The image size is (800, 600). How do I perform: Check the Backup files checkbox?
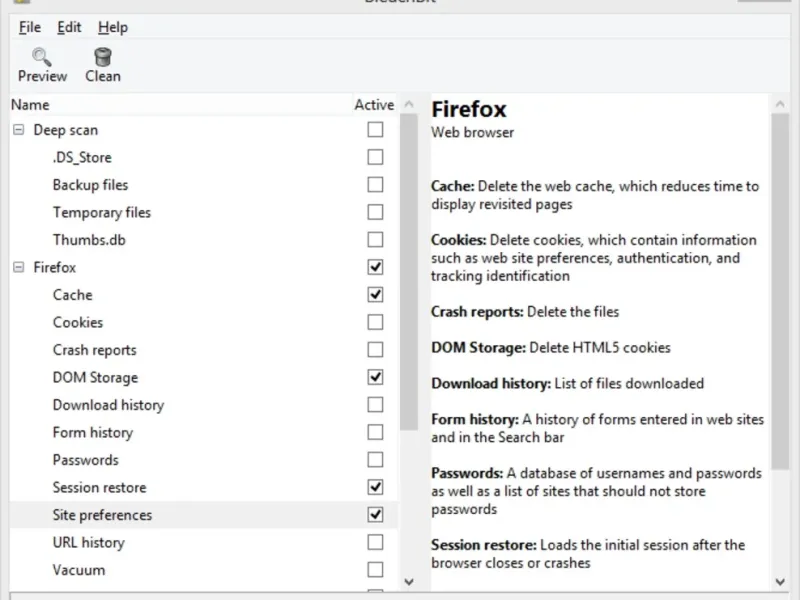point(375,185)
